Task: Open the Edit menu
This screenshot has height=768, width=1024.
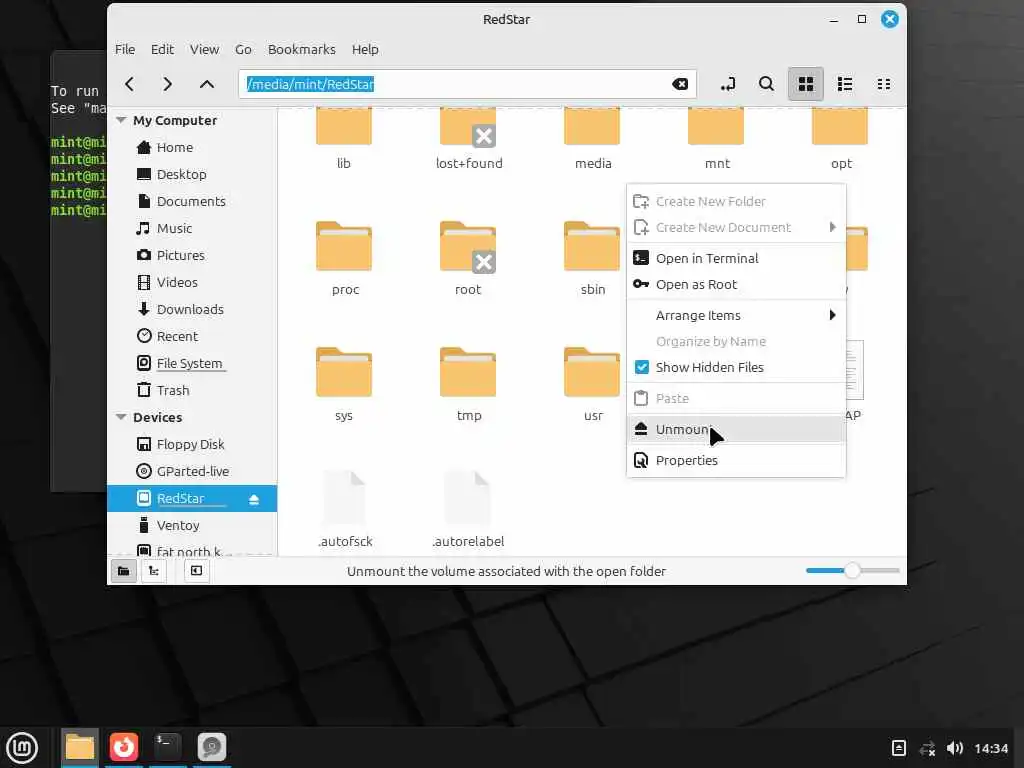Action: [162, 50]
